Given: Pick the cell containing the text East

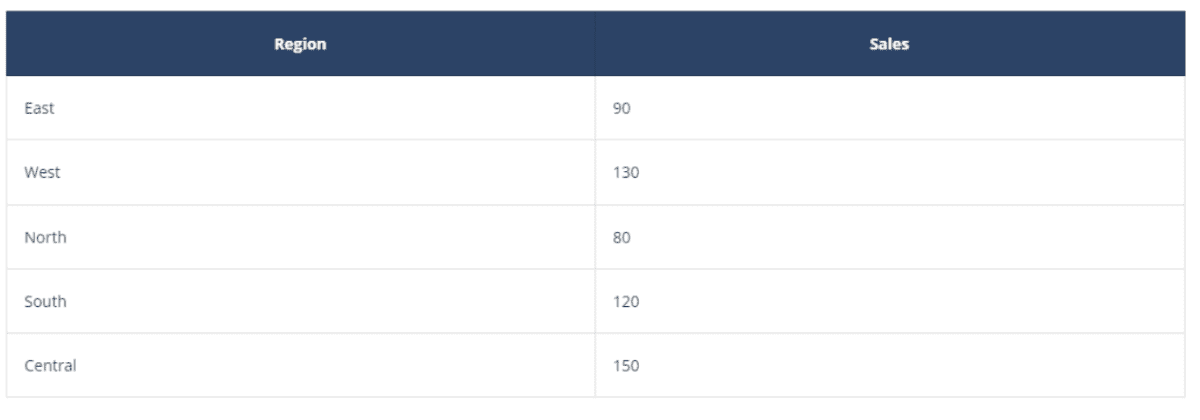Looking at the screenshot, I should 301,109.
